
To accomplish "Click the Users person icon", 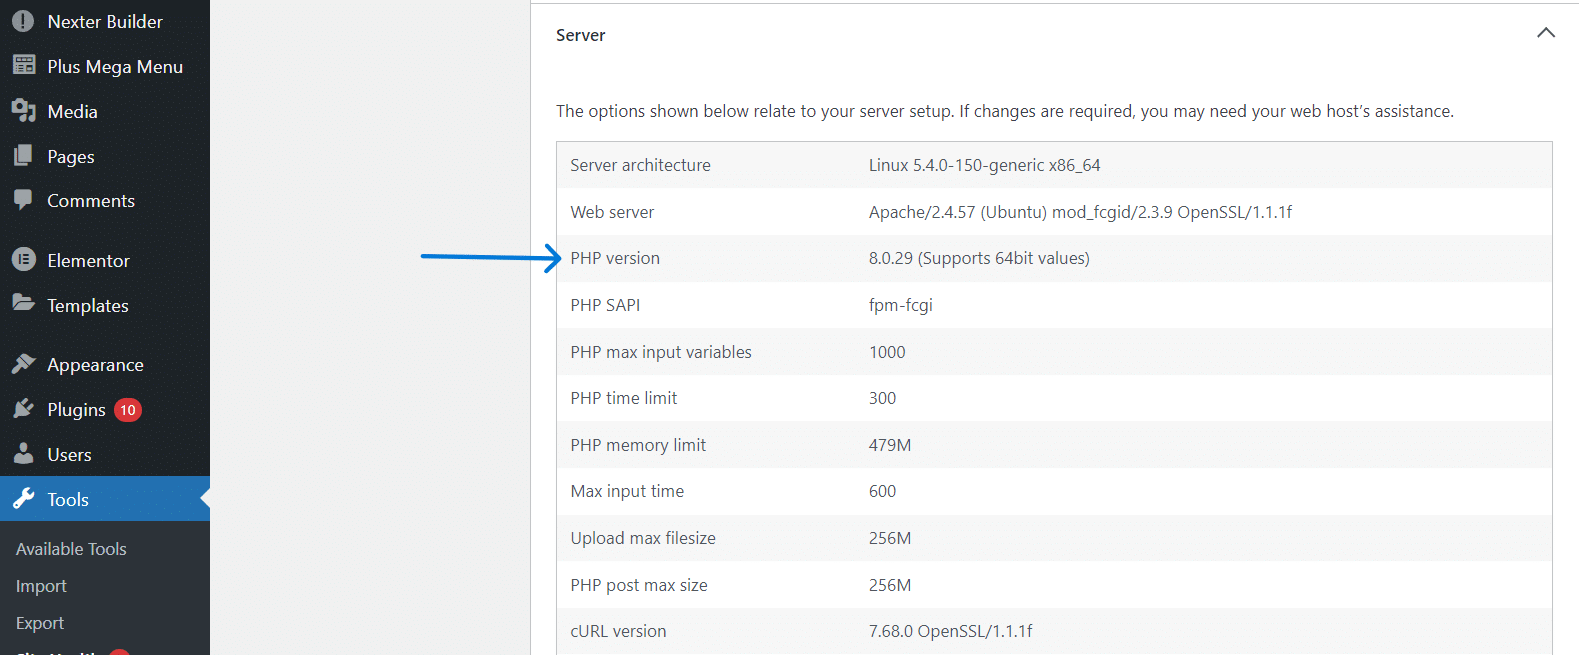I will 24,454.
